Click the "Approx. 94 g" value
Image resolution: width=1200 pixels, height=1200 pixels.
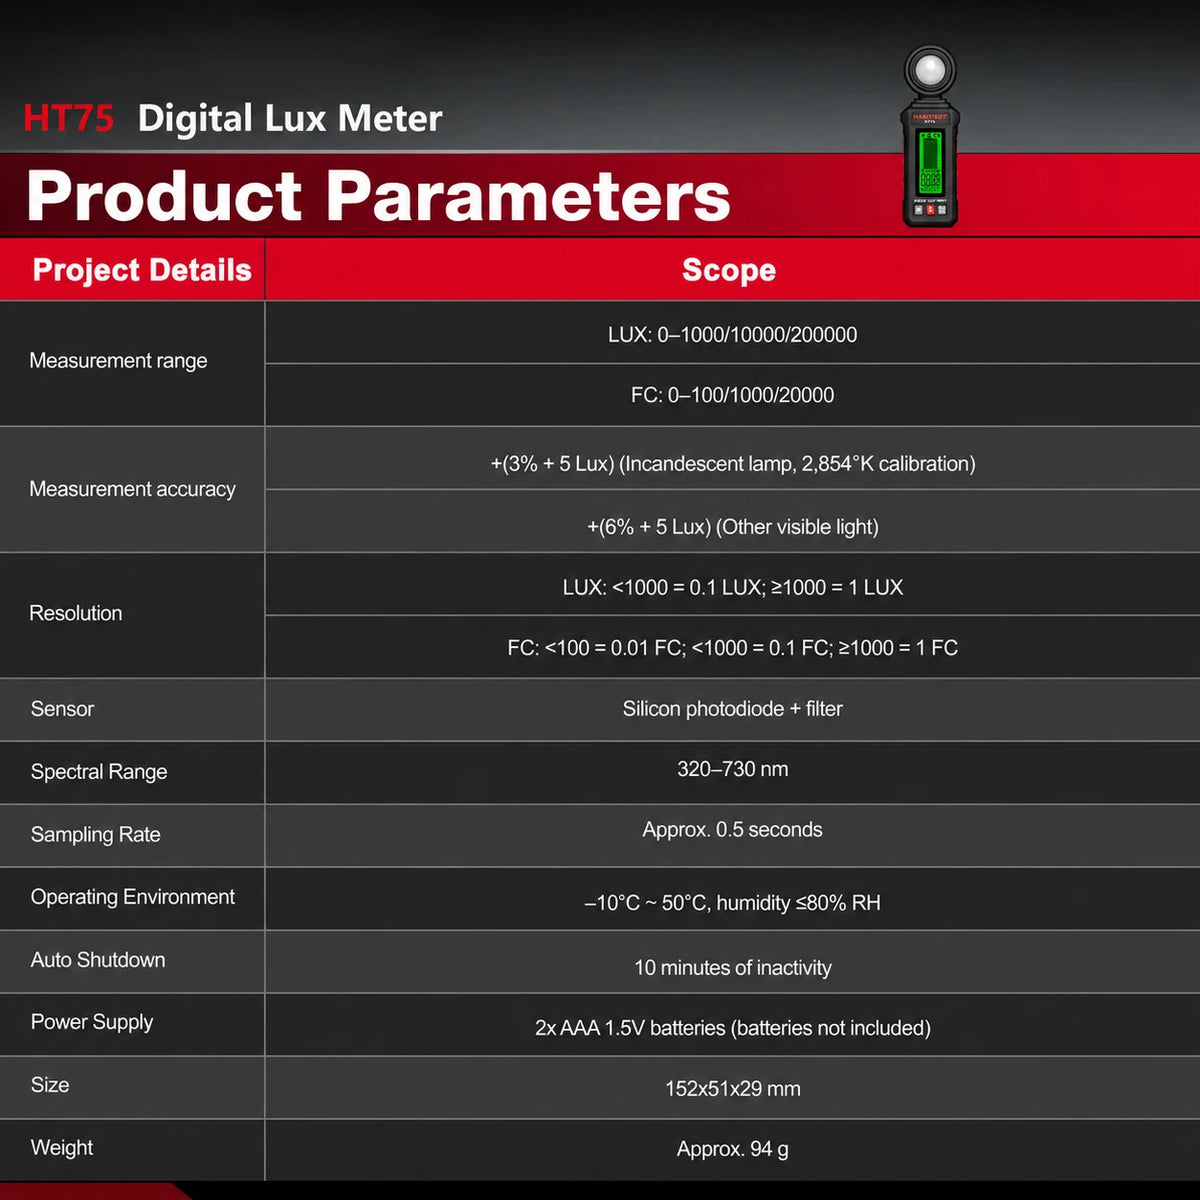pos(733,1149)
